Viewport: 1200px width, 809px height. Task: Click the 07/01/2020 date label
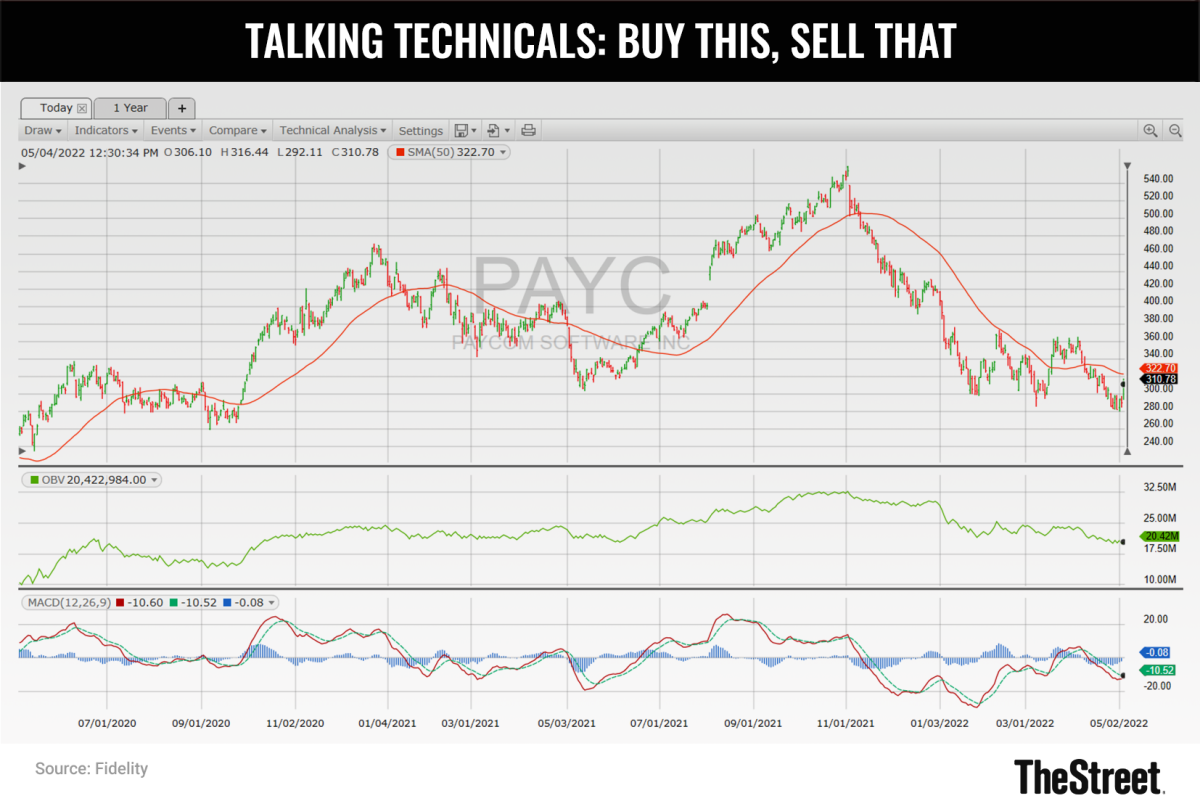click(x=107, y=722)
